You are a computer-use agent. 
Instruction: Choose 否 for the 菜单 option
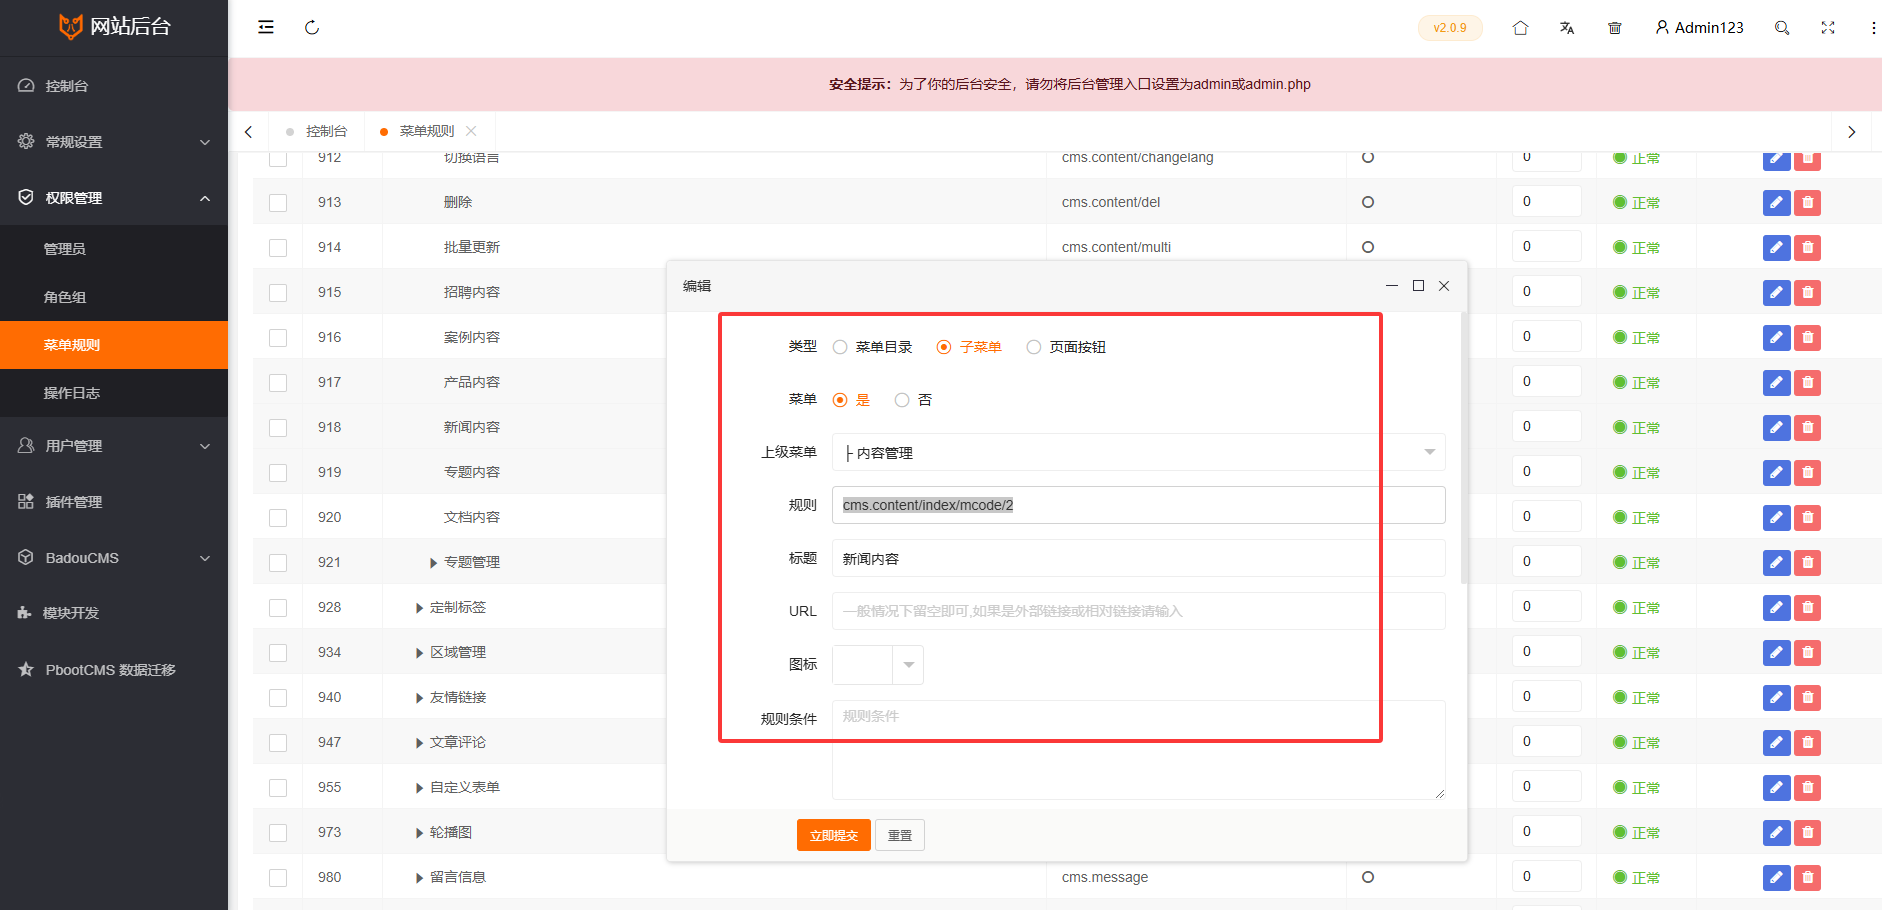(902, 400)
